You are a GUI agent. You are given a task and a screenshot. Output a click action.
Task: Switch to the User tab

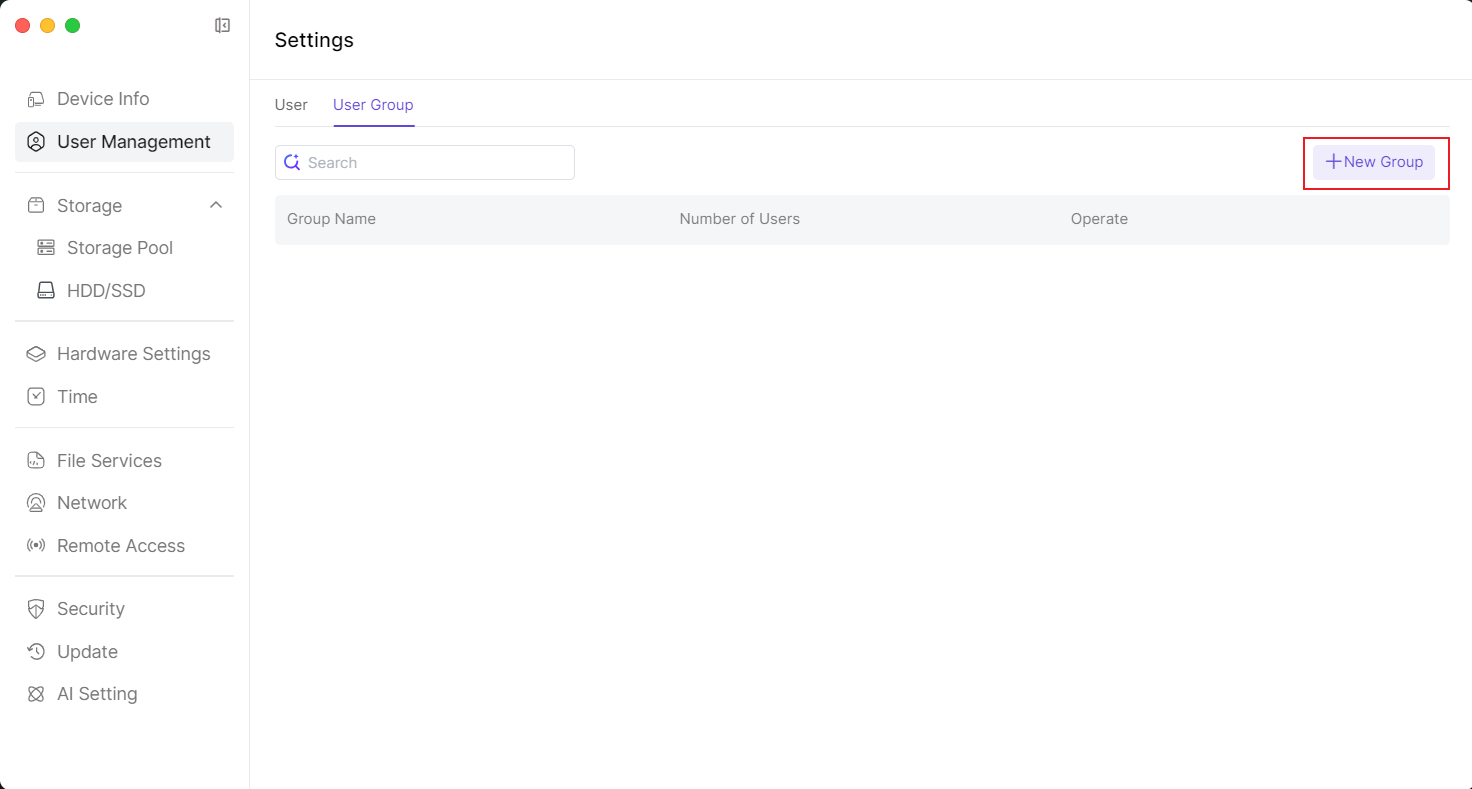coord(291,105)
